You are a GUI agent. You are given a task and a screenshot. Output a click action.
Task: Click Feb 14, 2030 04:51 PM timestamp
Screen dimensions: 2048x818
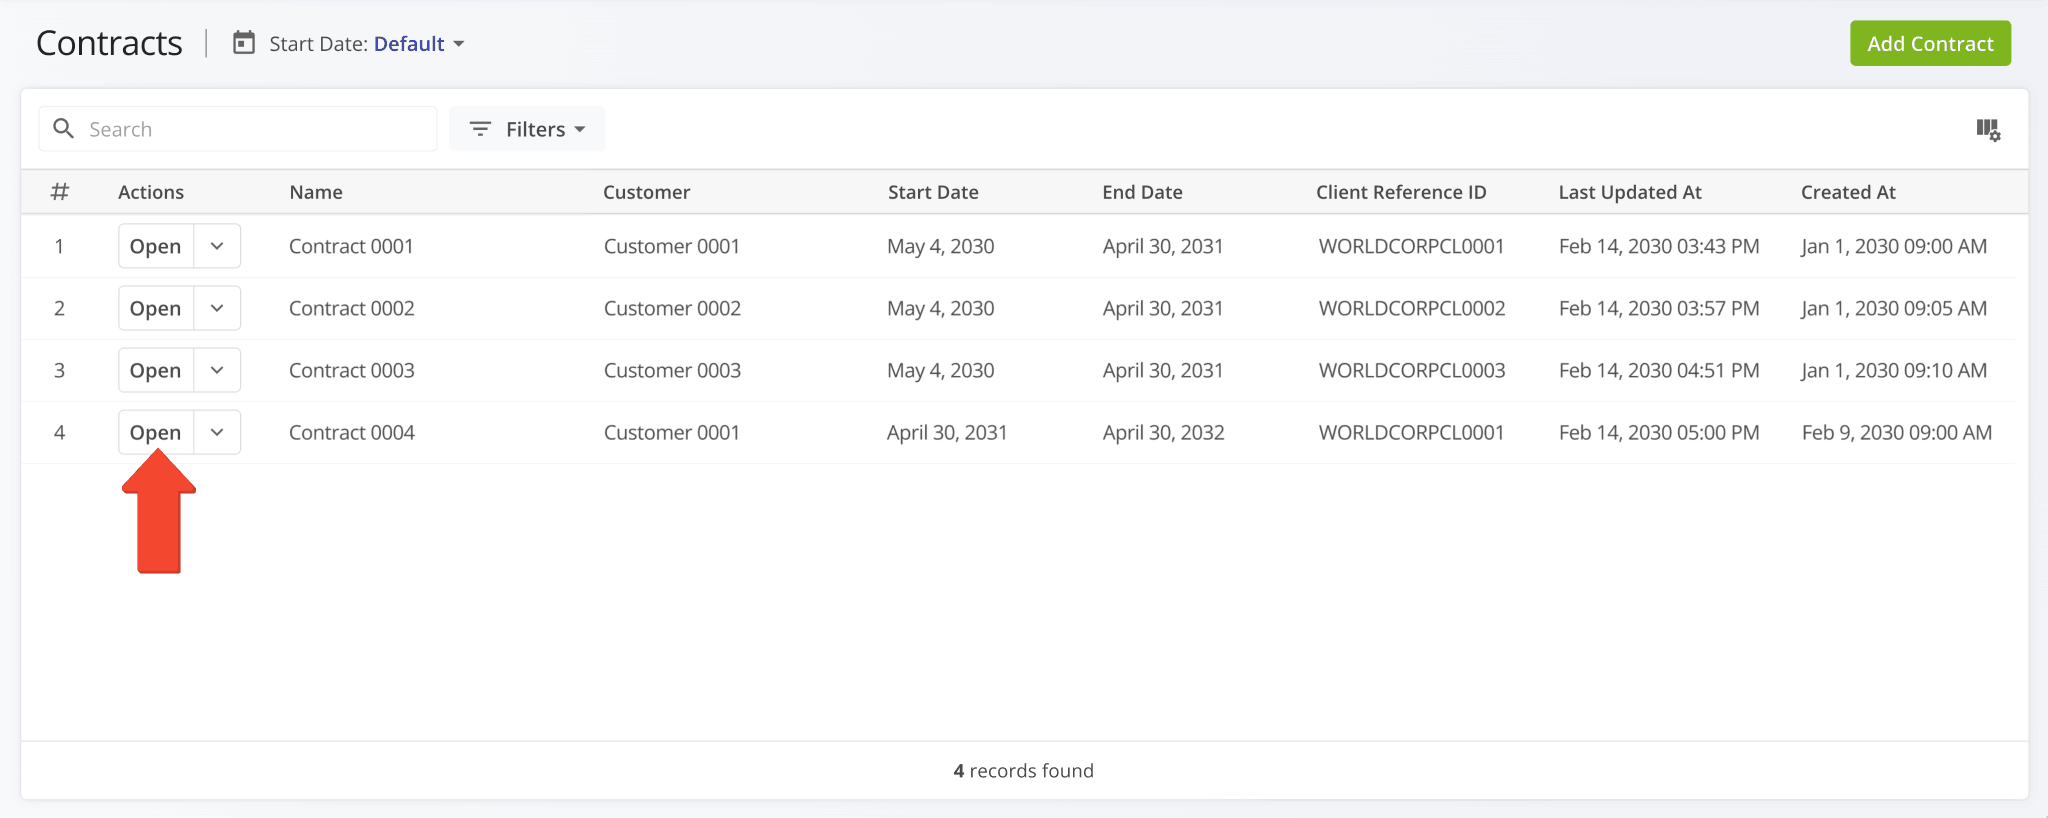(1659, 370)
